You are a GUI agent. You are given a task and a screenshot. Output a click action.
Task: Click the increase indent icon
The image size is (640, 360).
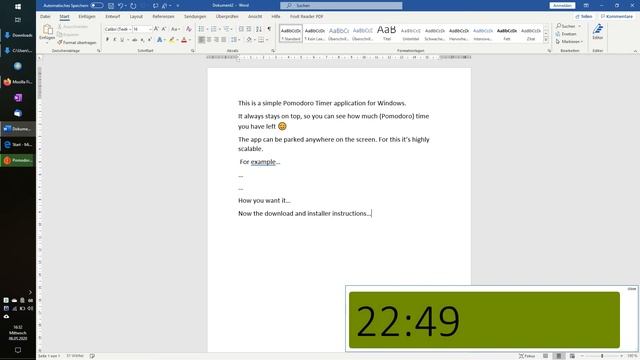249,29
